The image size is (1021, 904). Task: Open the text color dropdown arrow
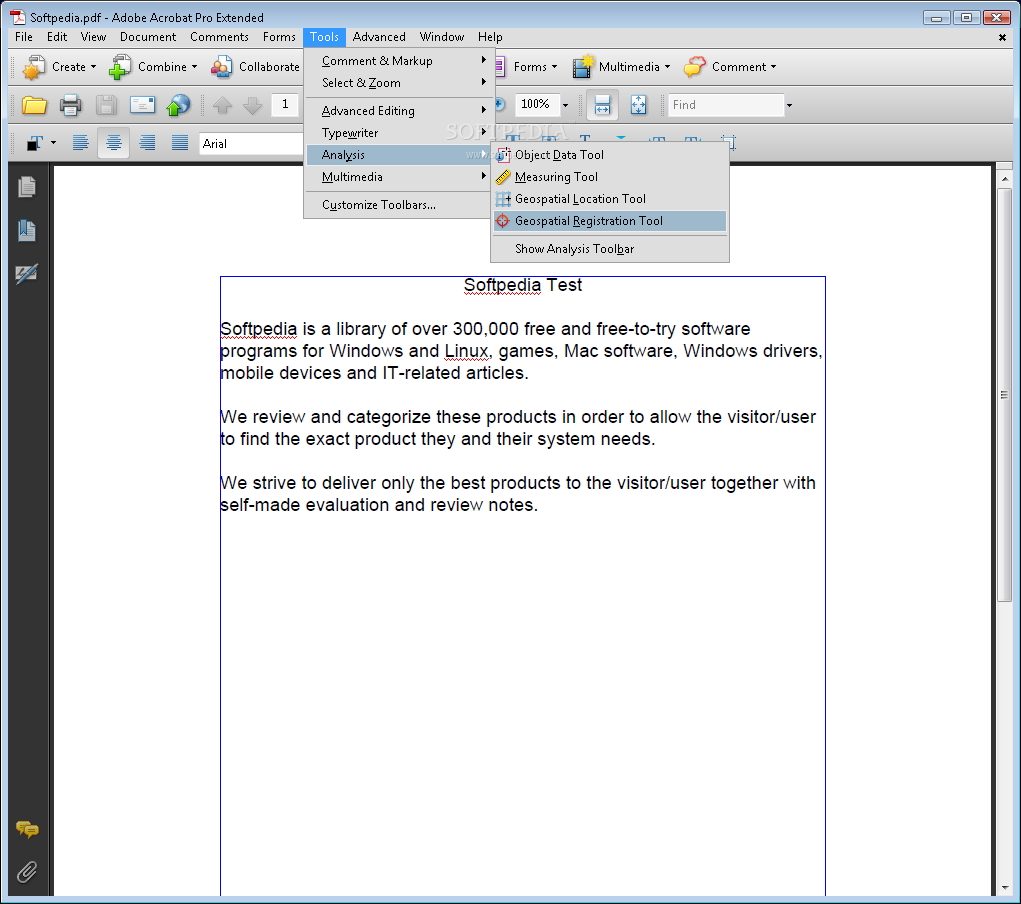pyautogui.click(x=53, y=143)
